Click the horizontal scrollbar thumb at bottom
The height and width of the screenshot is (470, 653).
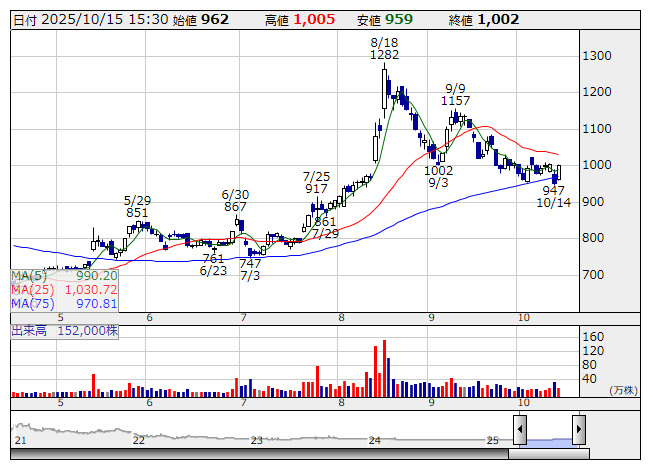549,453
